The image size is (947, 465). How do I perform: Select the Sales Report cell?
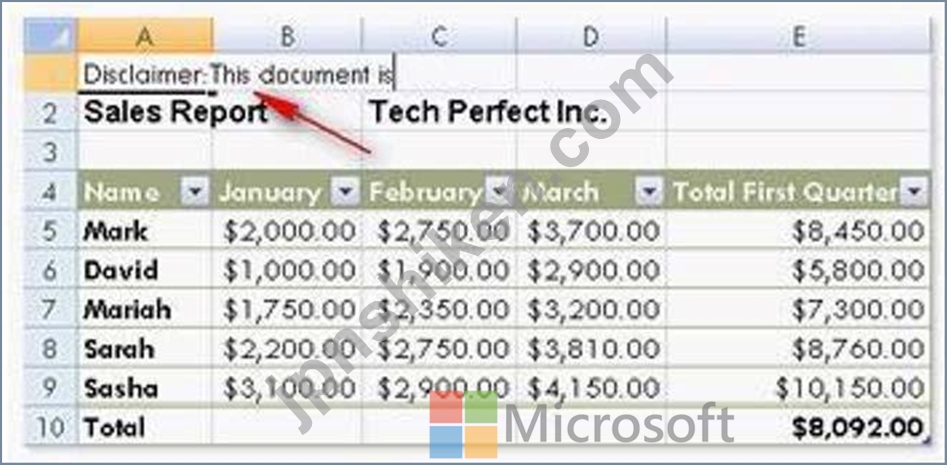(x=145, y=111)
